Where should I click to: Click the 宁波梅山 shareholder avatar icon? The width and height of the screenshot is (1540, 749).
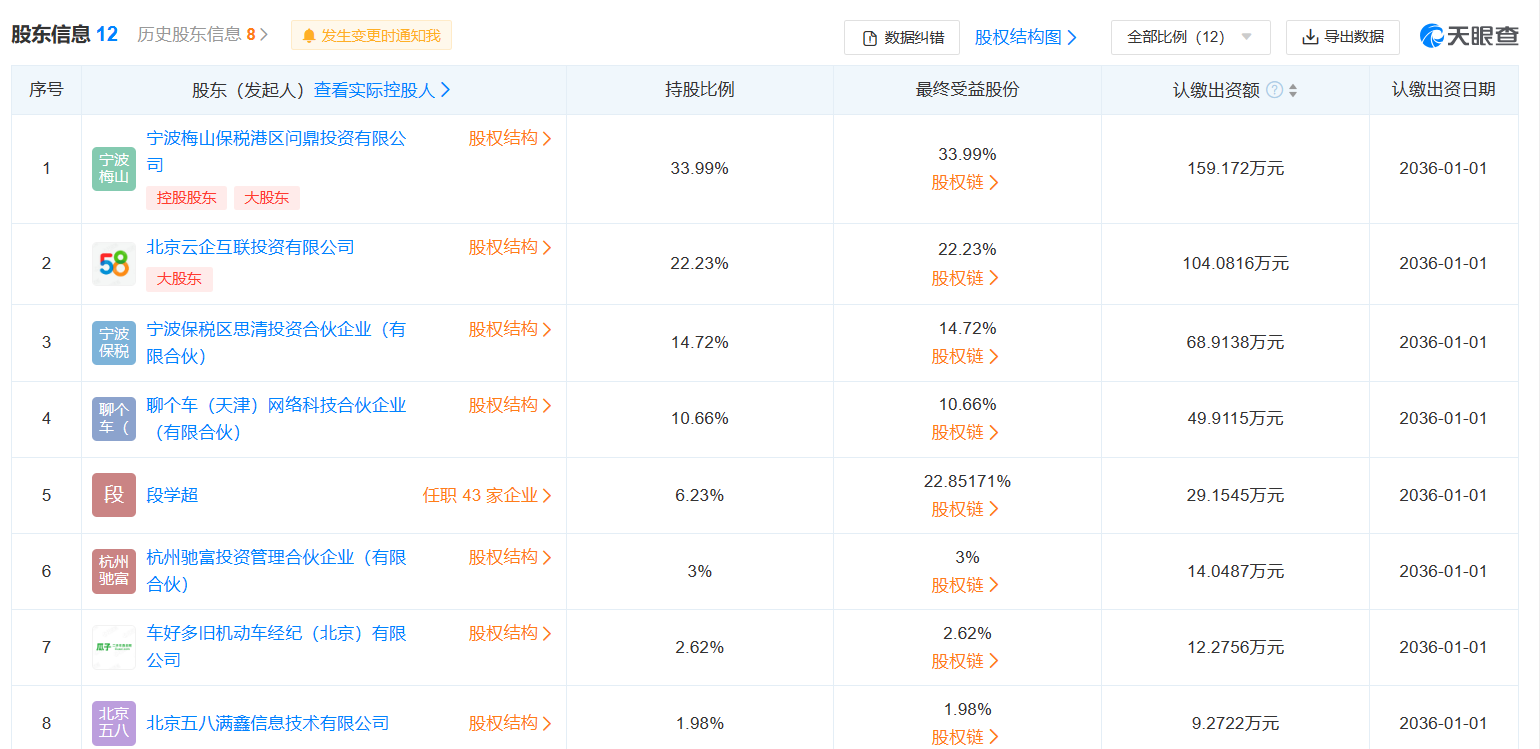(x=114, y=169)
